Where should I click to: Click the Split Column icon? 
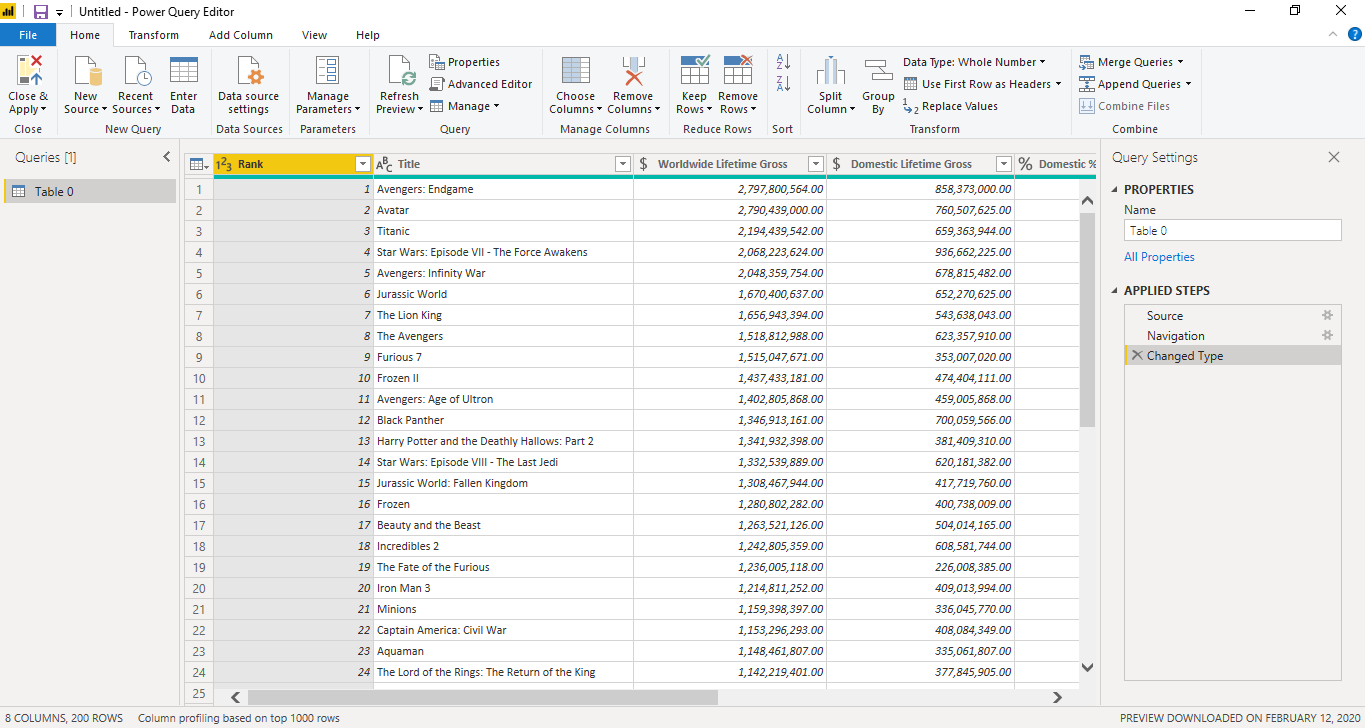[831, 71]
